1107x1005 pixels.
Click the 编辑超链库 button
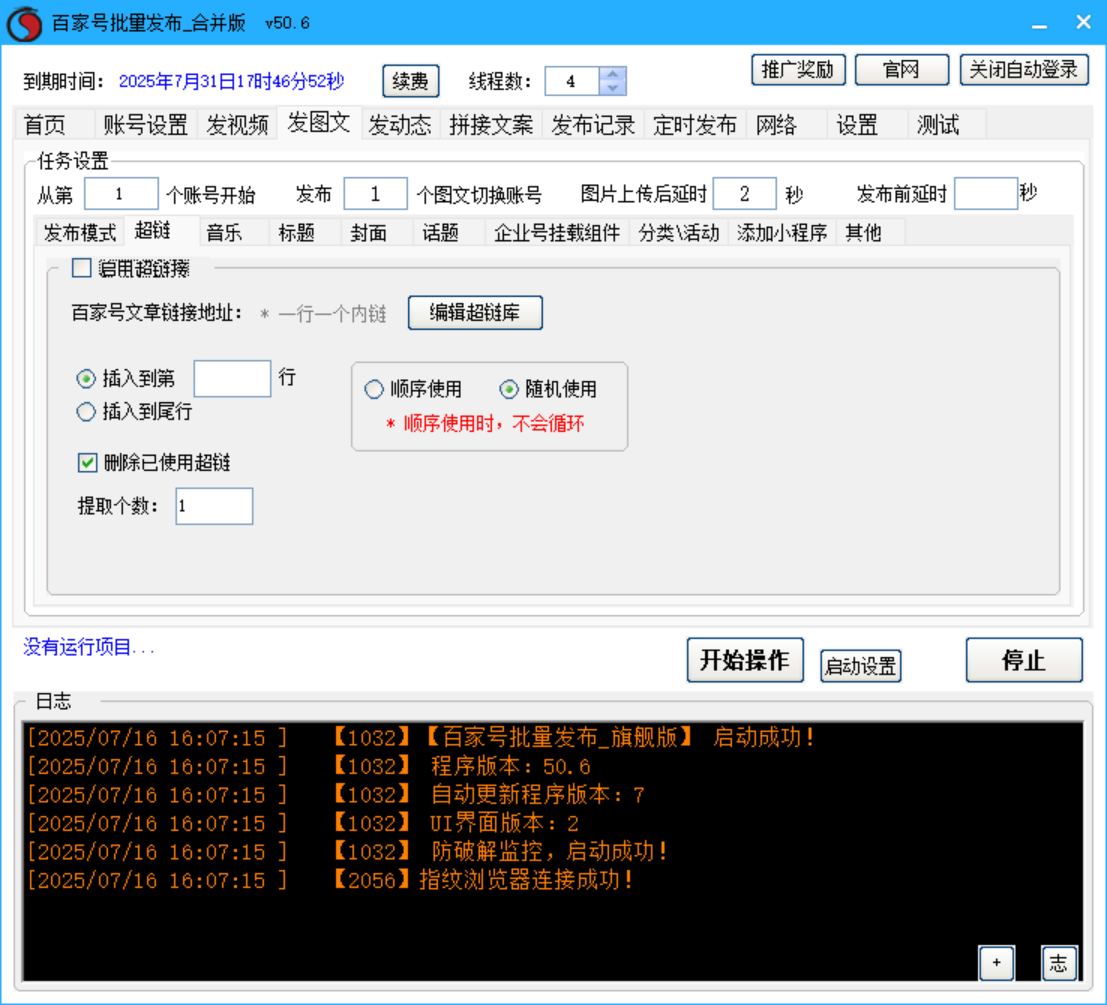coord(475,313)
